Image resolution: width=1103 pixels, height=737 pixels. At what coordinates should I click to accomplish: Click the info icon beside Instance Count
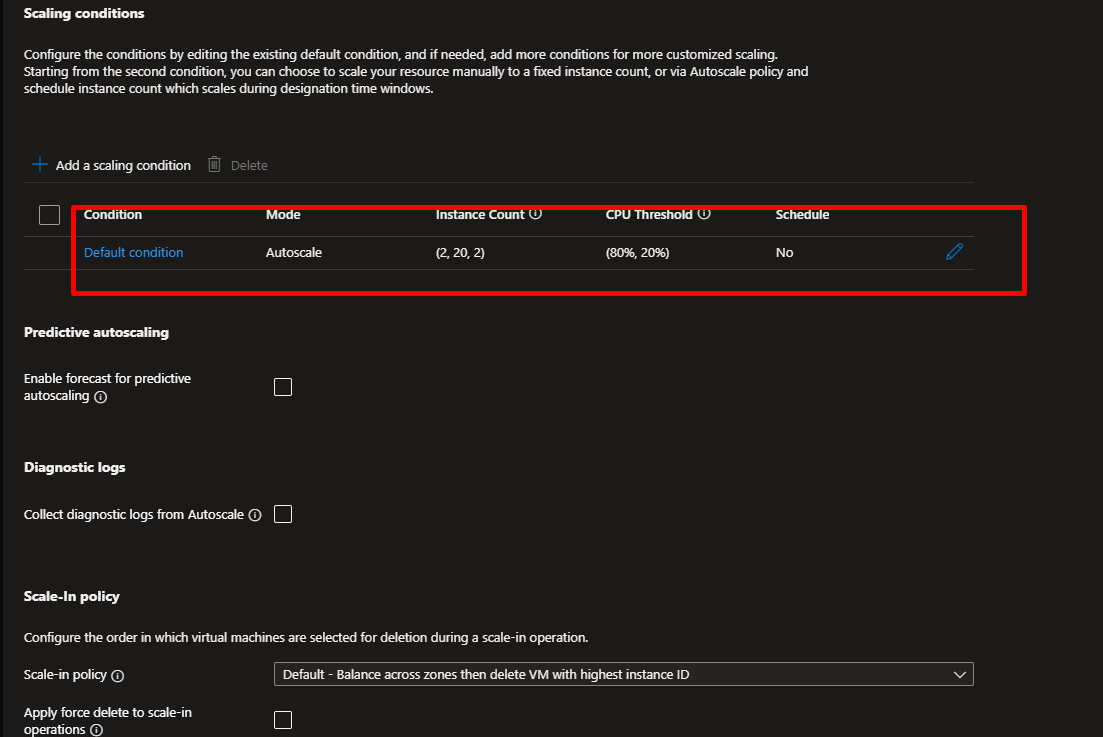[x=536, y=215]
